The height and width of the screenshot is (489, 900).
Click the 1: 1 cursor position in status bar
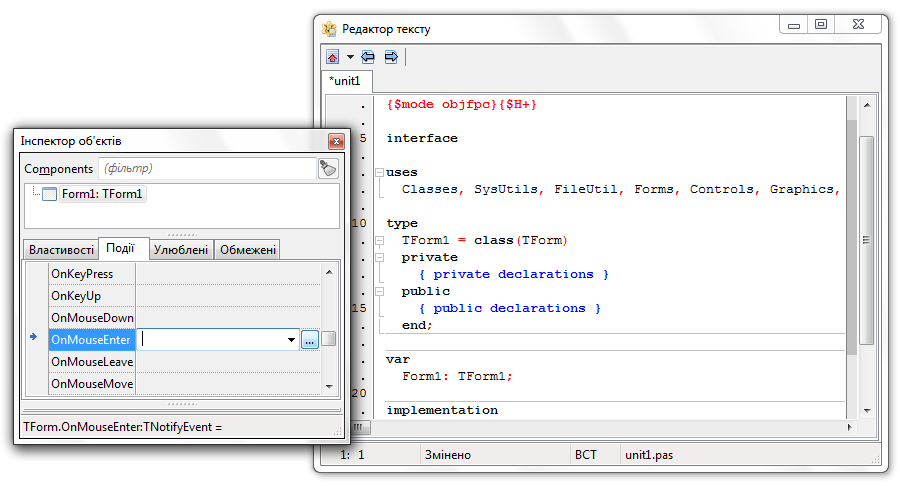click(352, 455)
